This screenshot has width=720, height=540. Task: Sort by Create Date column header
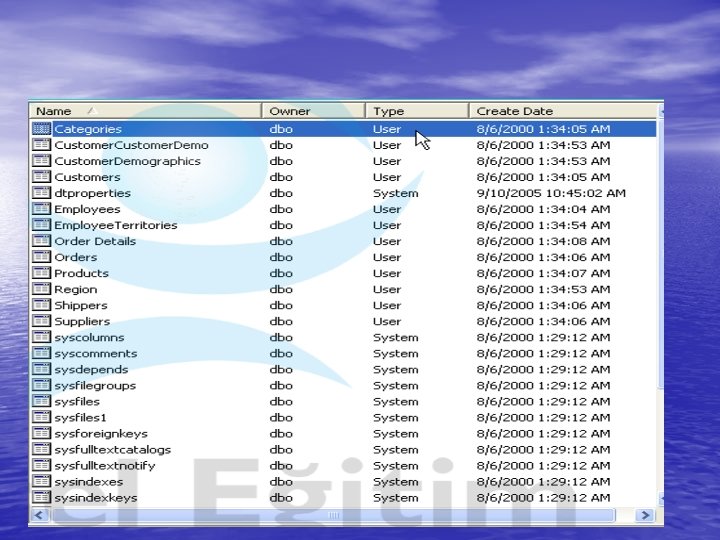563,111
